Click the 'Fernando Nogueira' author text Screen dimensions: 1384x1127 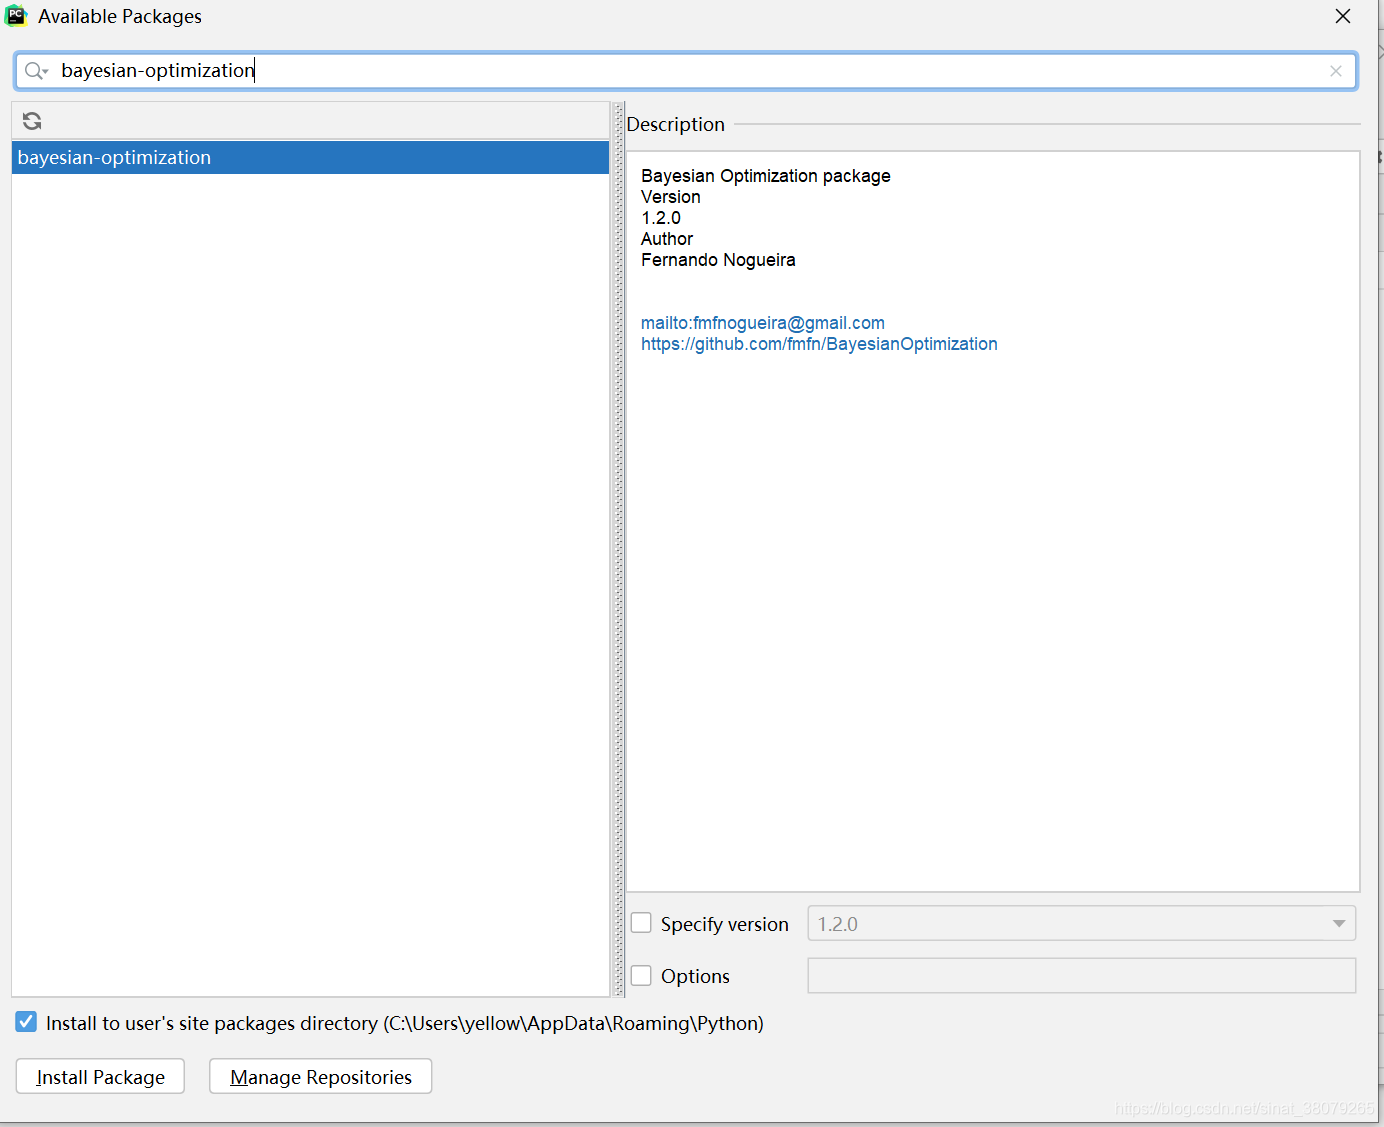click(x=718, y=260)
